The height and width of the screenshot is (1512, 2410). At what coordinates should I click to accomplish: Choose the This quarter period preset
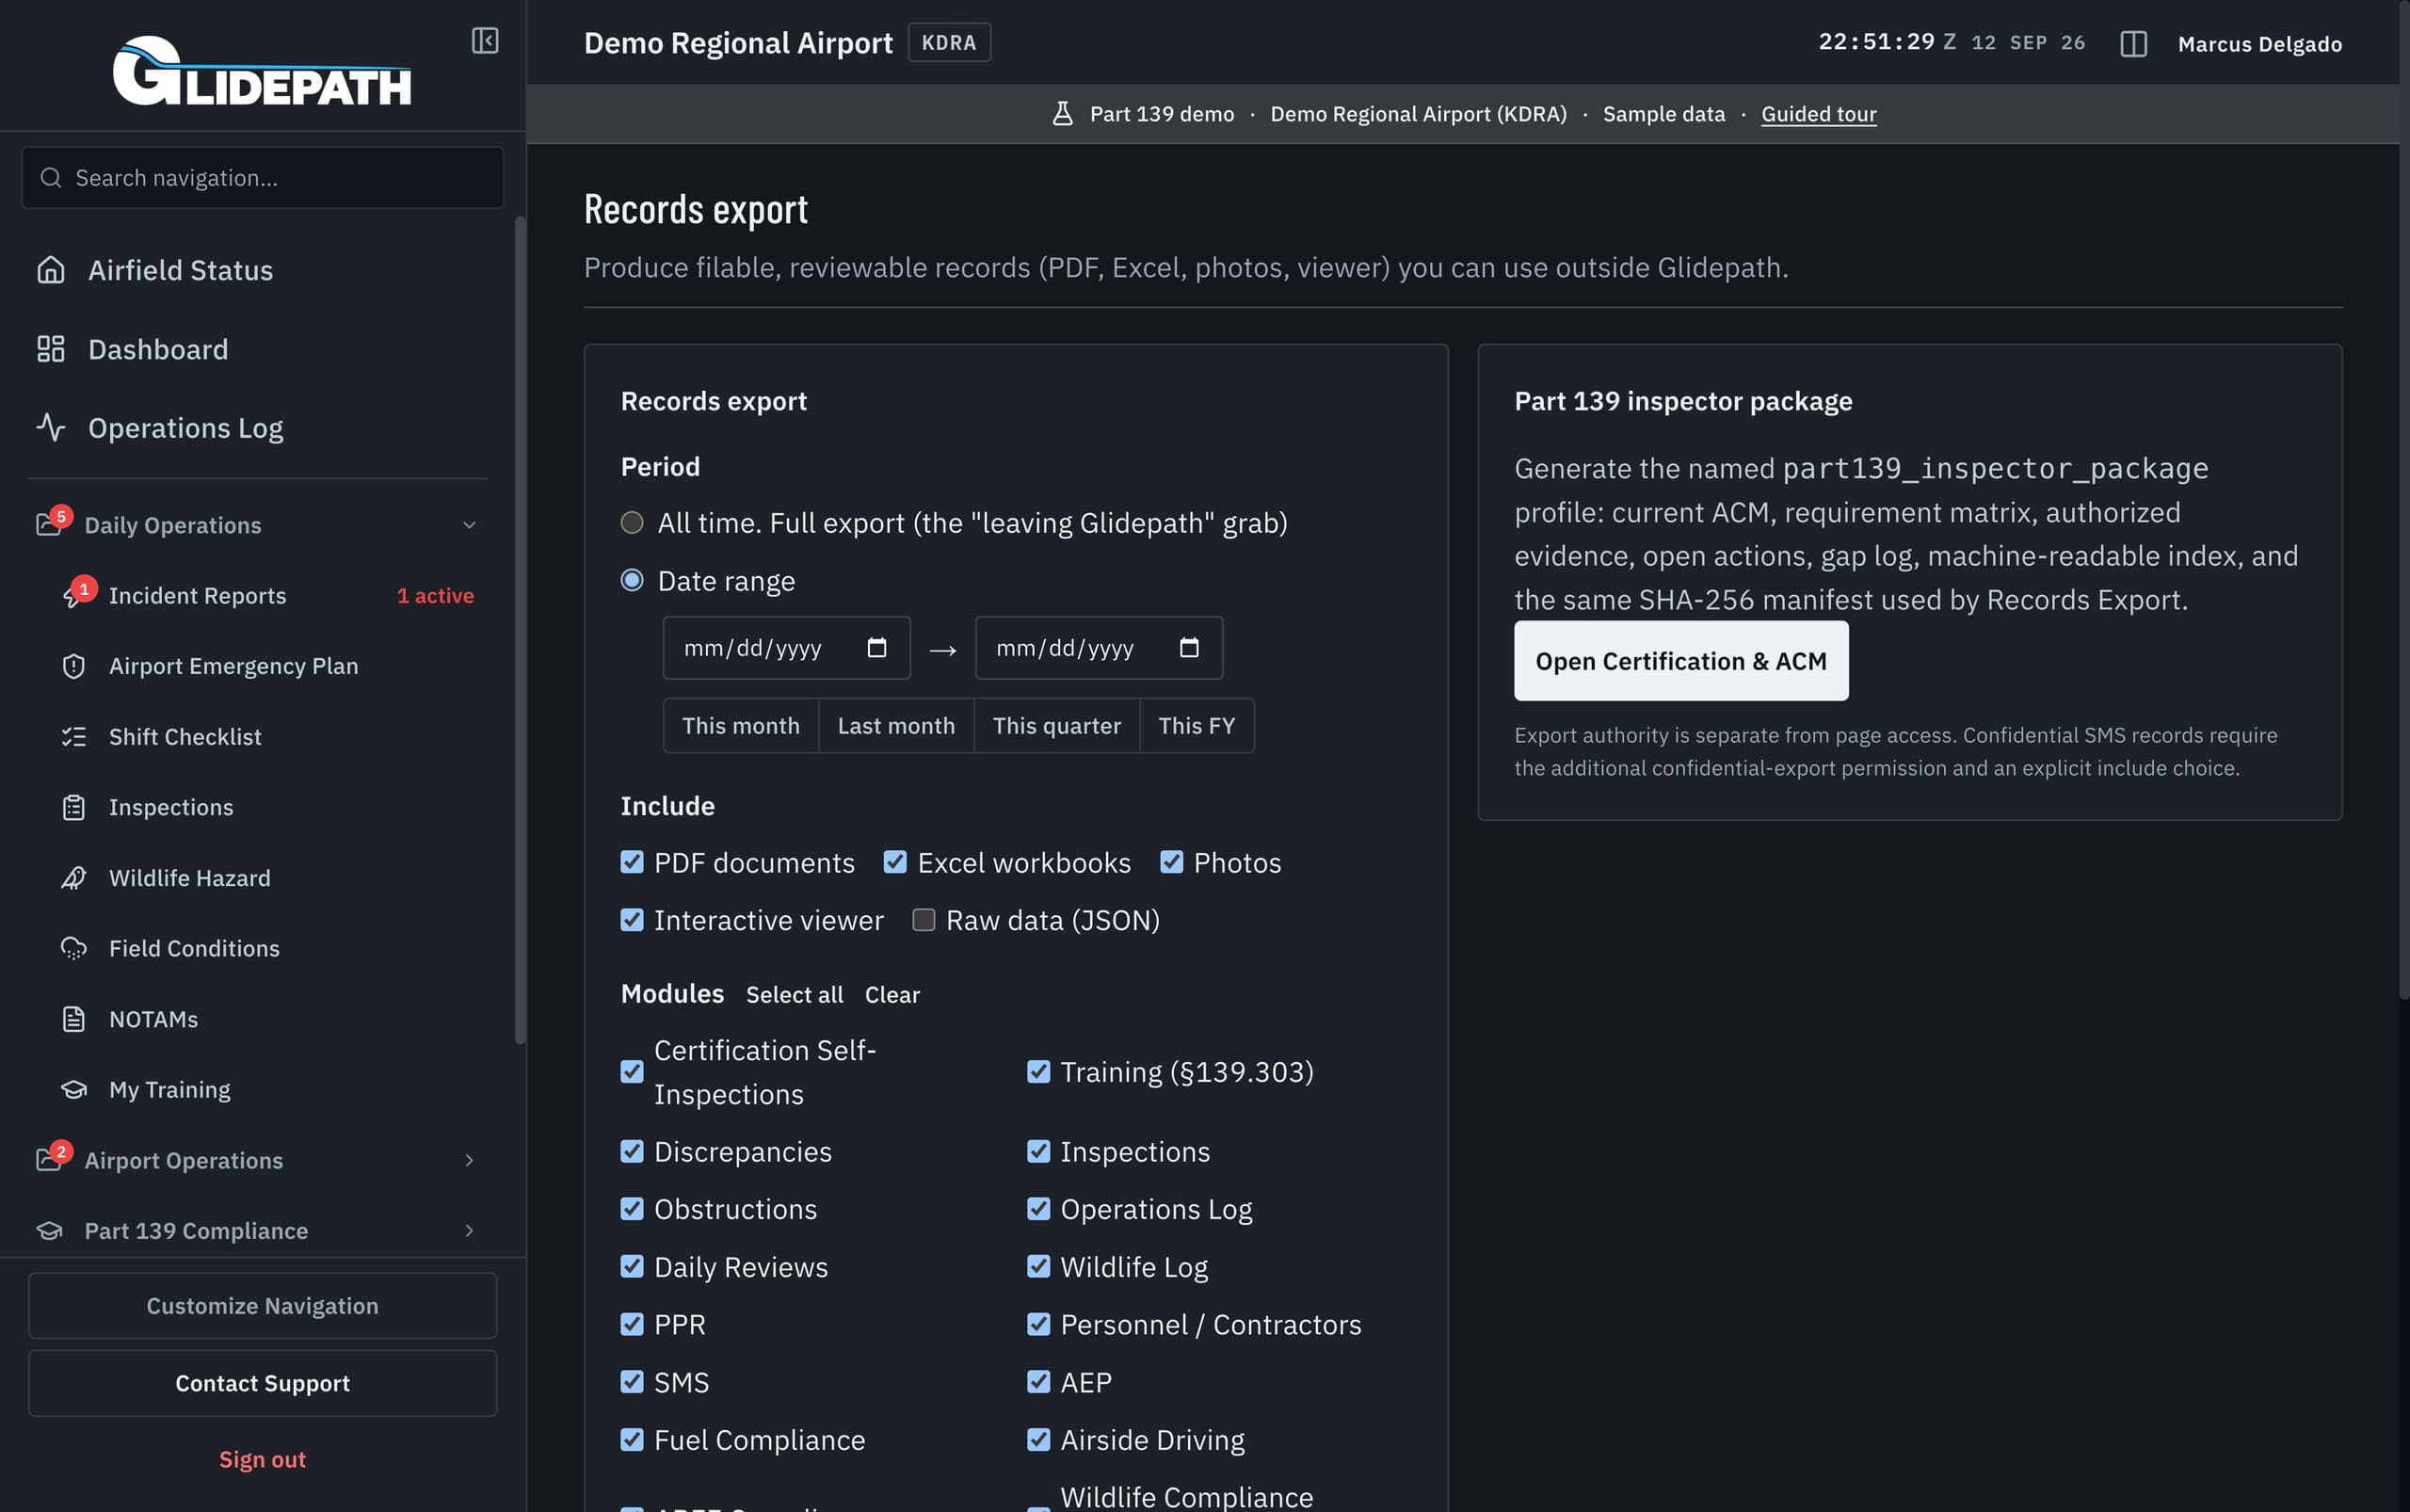coord(1057,726)
